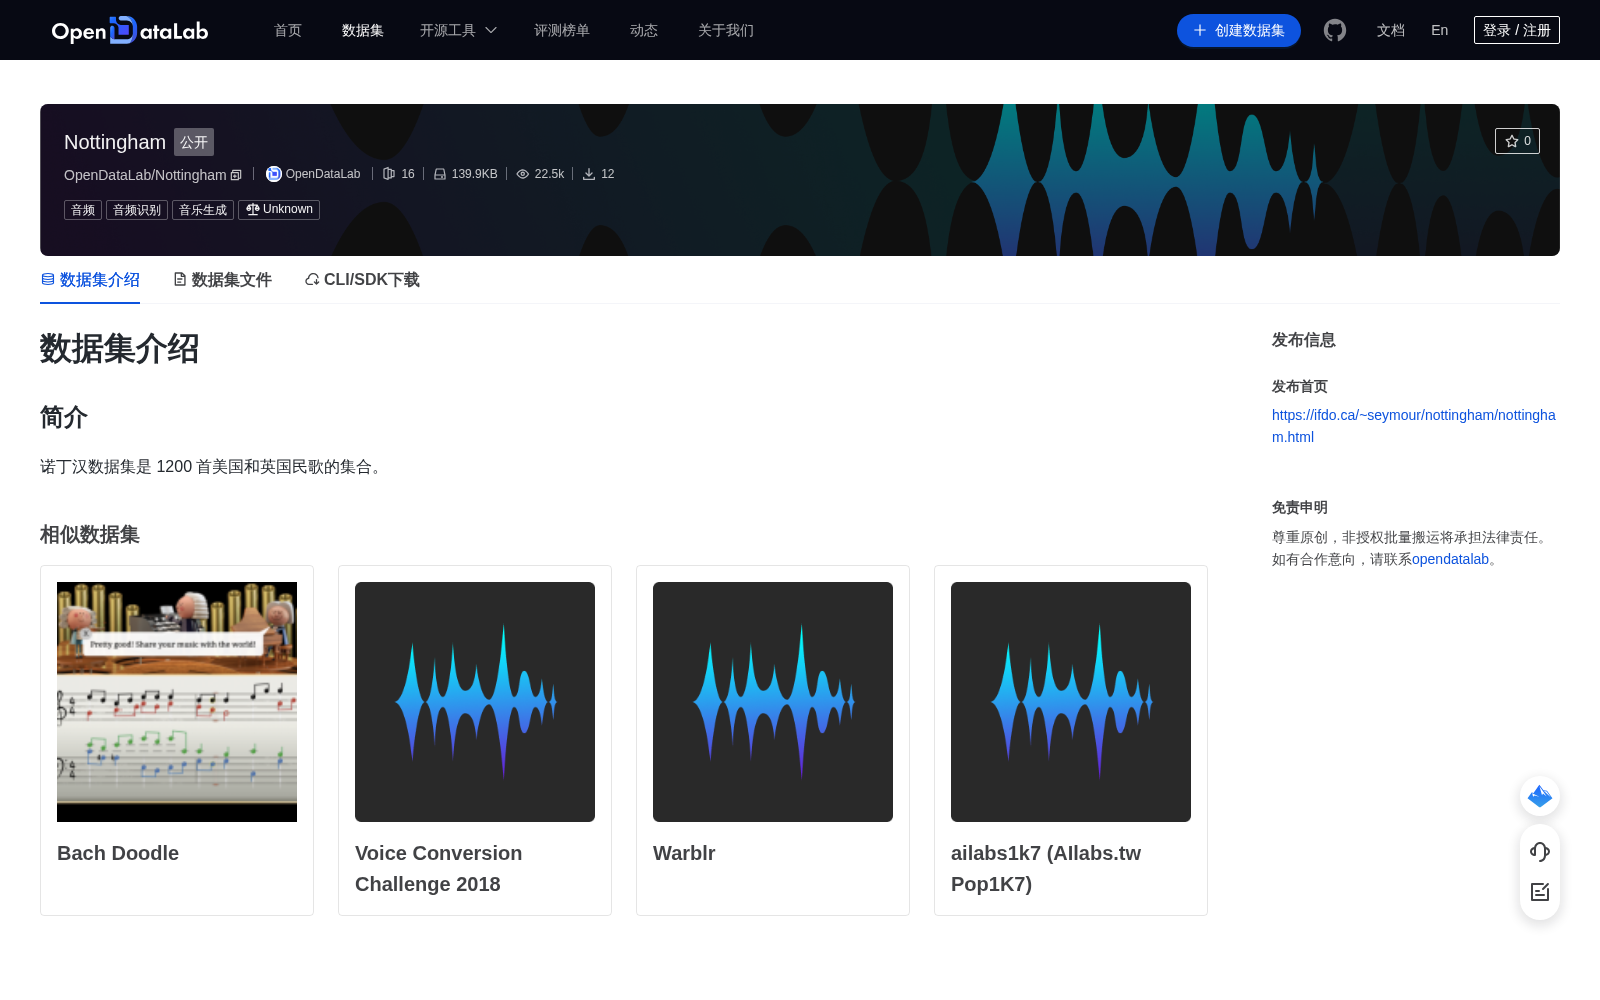Screen dimensions: 1600x1000
Task: Click the Nottingham dataset title
Action: pyautogui.click(x=115, y=142)
